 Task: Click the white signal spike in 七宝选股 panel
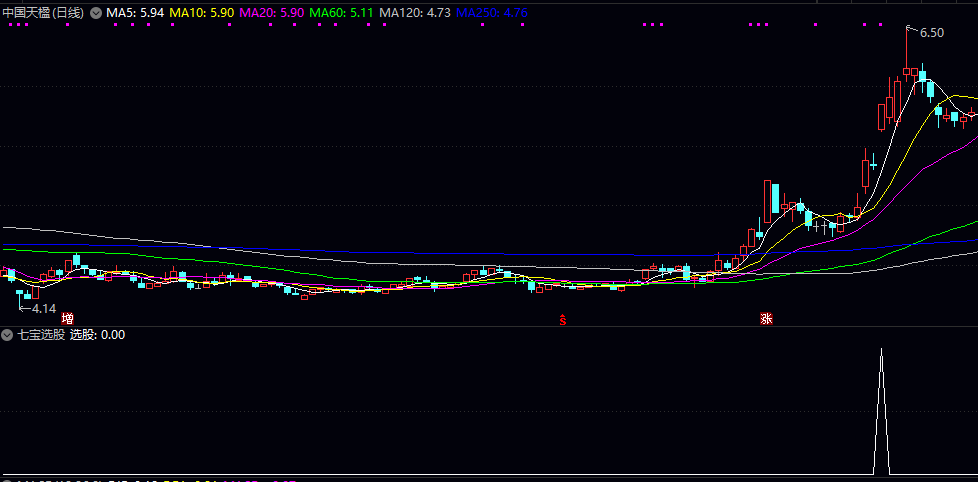(x=881, y=410)
